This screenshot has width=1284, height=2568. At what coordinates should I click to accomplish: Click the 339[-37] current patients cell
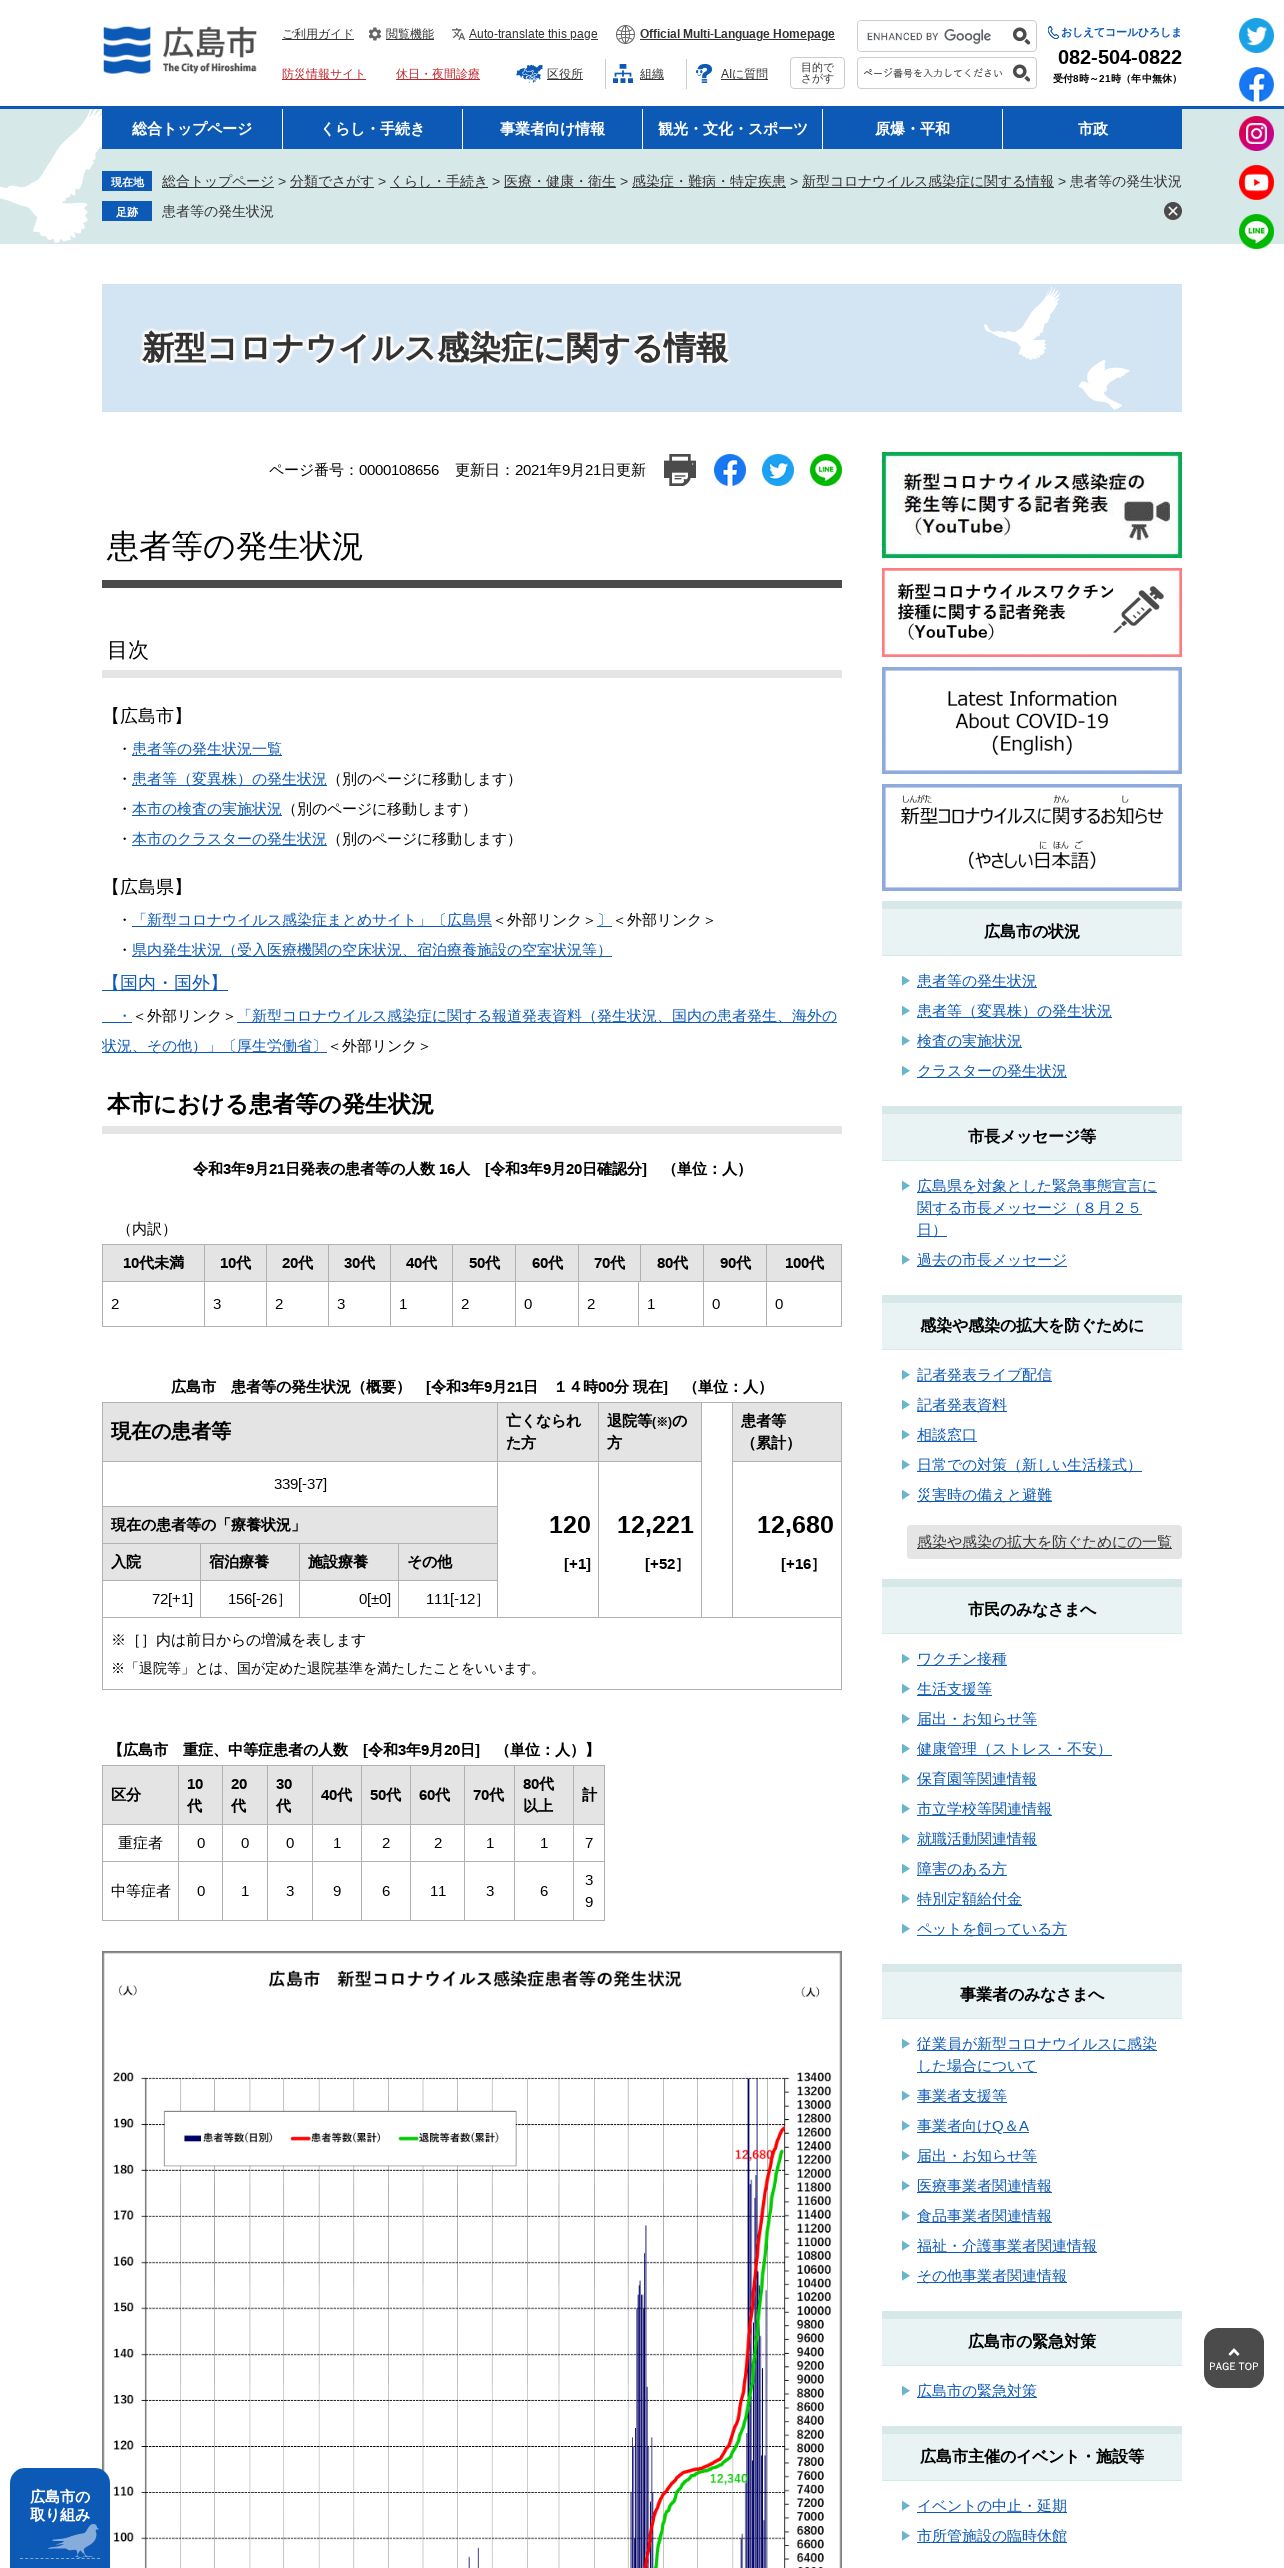tap(300, 1484)
